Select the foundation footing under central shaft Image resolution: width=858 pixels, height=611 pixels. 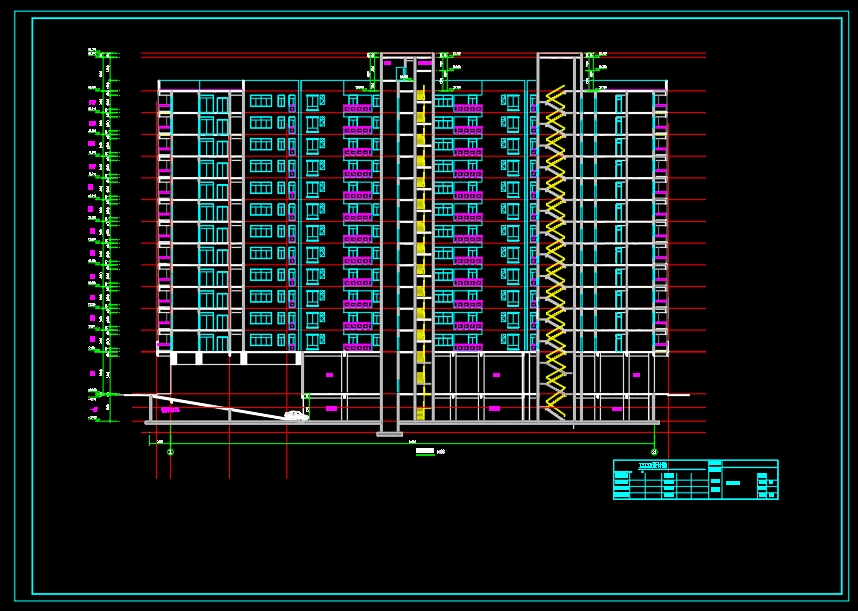tap(390, 434)
